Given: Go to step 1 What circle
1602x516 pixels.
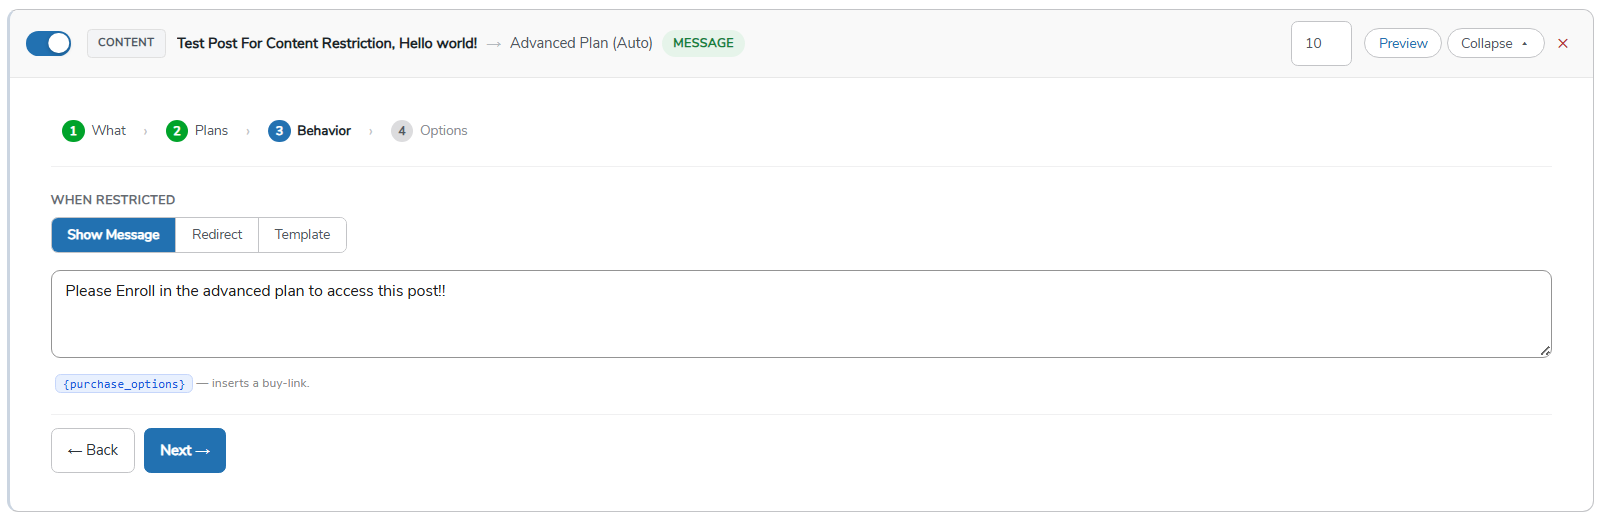Looking at the screenshot, I should (73, 131).
